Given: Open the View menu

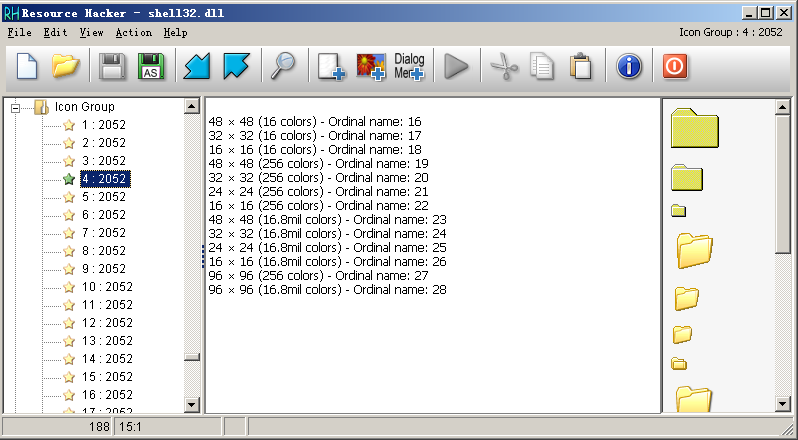Looking at the screenshot, I should pyautogui.click(x=91, y=33).
